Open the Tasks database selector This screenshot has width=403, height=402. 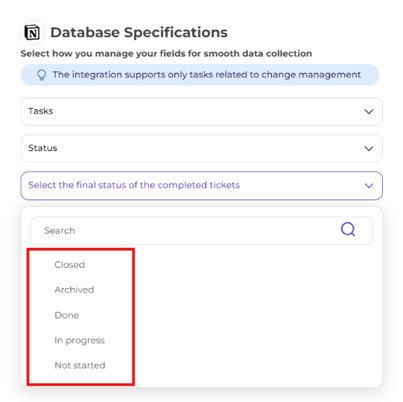(x=201, y=111)
